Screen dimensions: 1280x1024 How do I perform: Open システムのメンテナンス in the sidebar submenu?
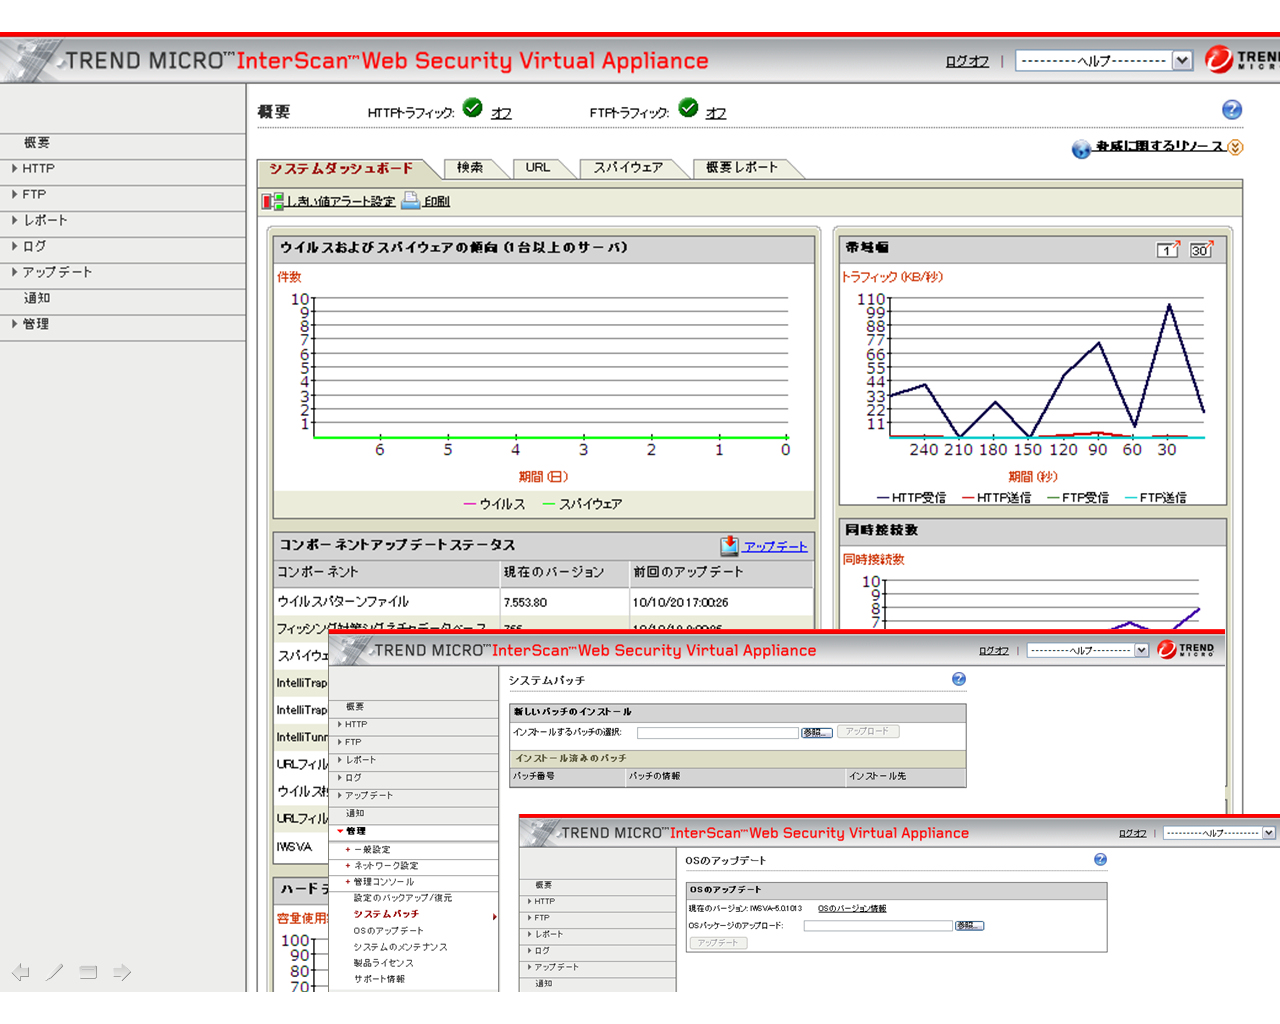pyautogui.click(x=400, y=946)
